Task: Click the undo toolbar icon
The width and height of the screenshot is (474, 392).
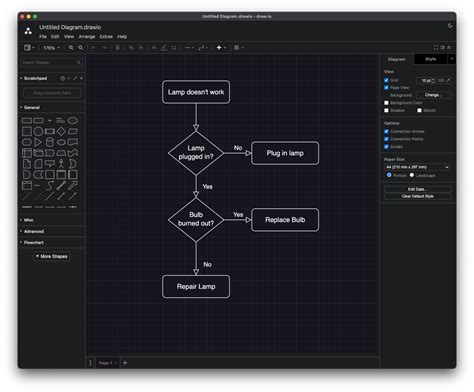Action: click(x=94, y=48)
